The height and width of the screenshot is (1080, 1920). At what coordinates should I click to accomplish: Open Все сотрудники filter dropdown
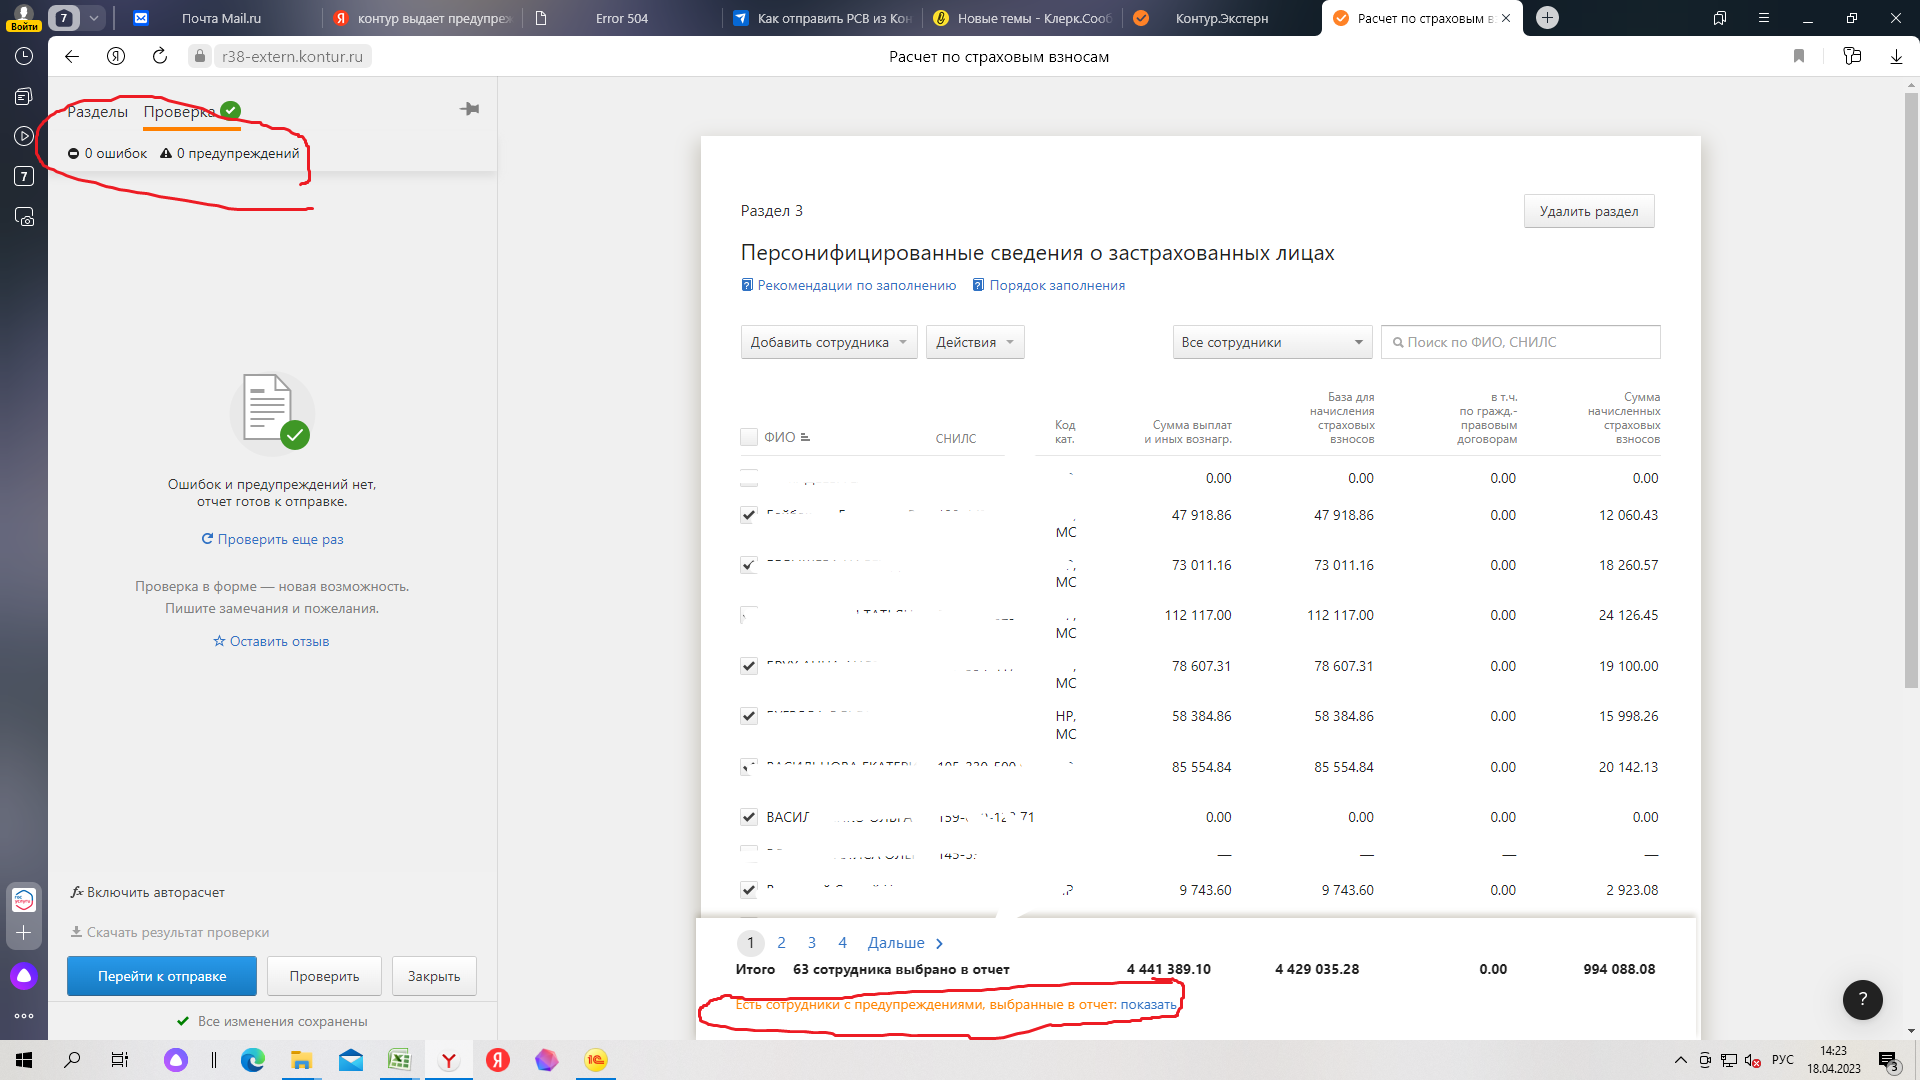point(1272,342)
